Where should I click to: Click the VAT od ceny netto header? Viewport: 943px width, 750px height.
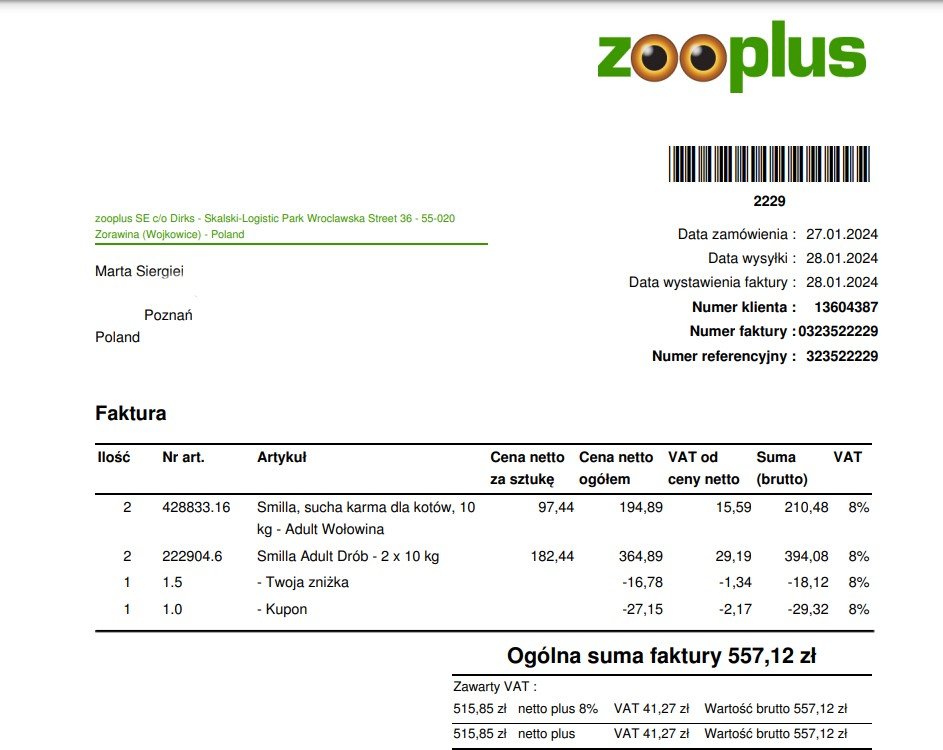tap(704, 468)
